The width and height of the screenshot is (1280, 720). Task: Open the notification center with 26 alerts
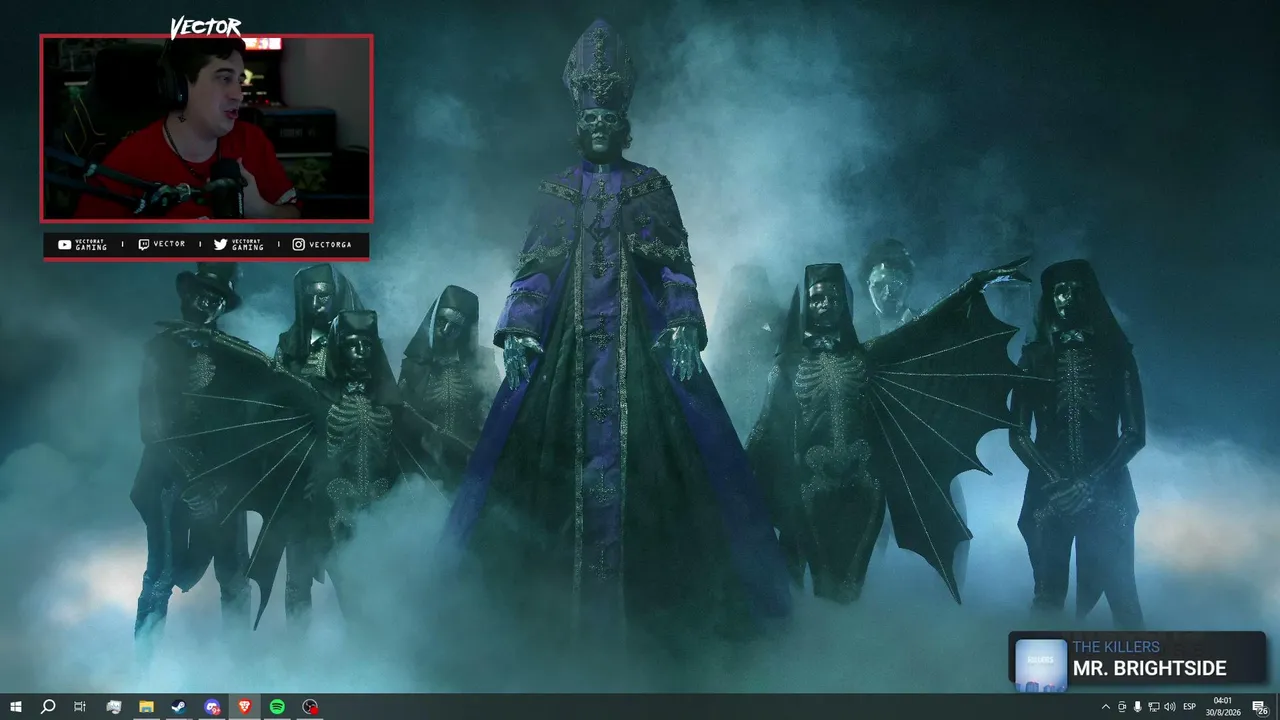1259,707
